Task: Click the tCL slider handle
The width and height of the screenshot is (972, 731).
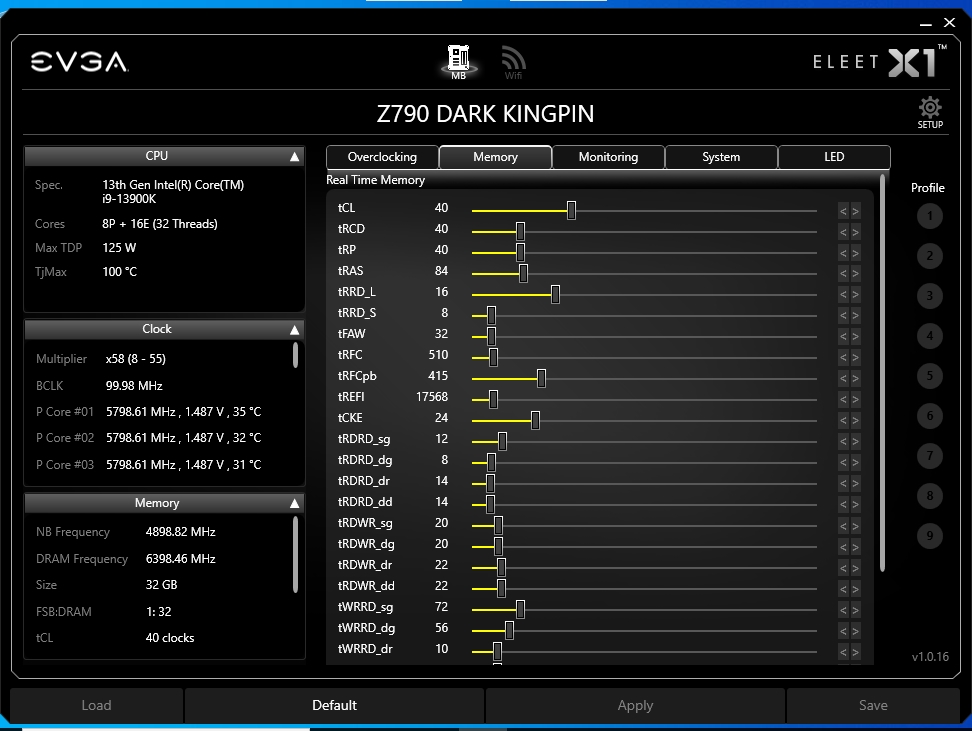Action: tap(571, 210)
